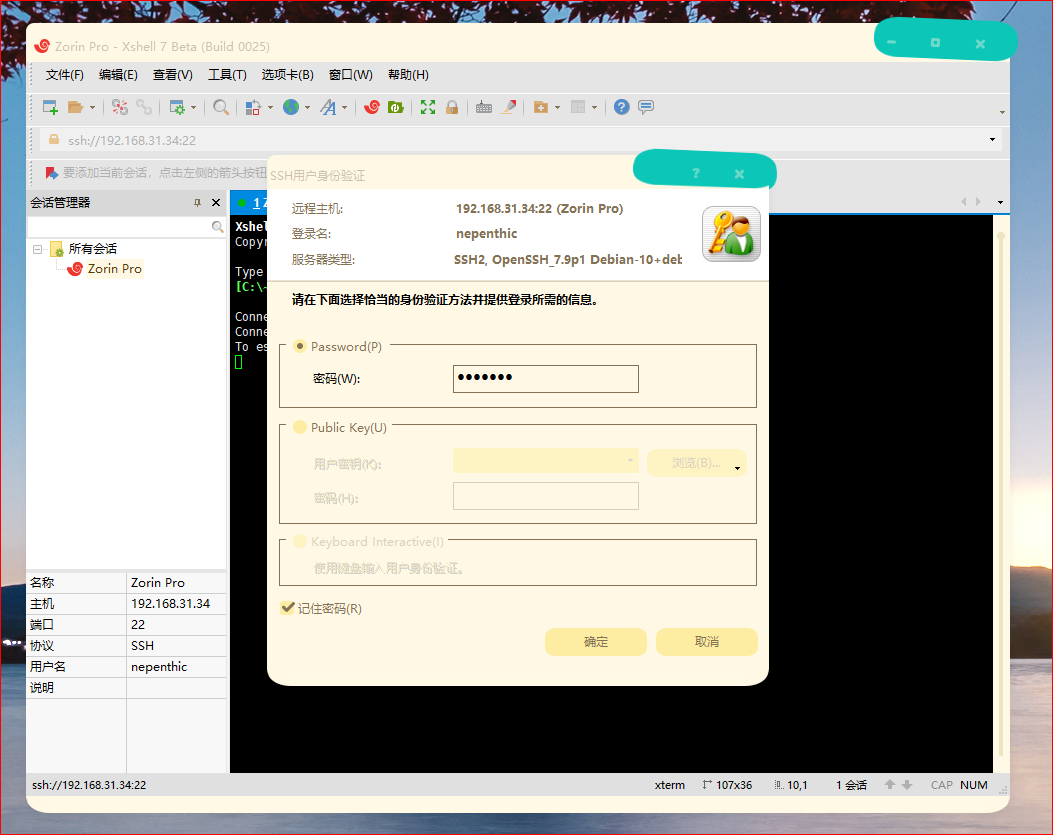Toggle full screen green arrows icon
1053x835 pixels.
coord(428,107)
